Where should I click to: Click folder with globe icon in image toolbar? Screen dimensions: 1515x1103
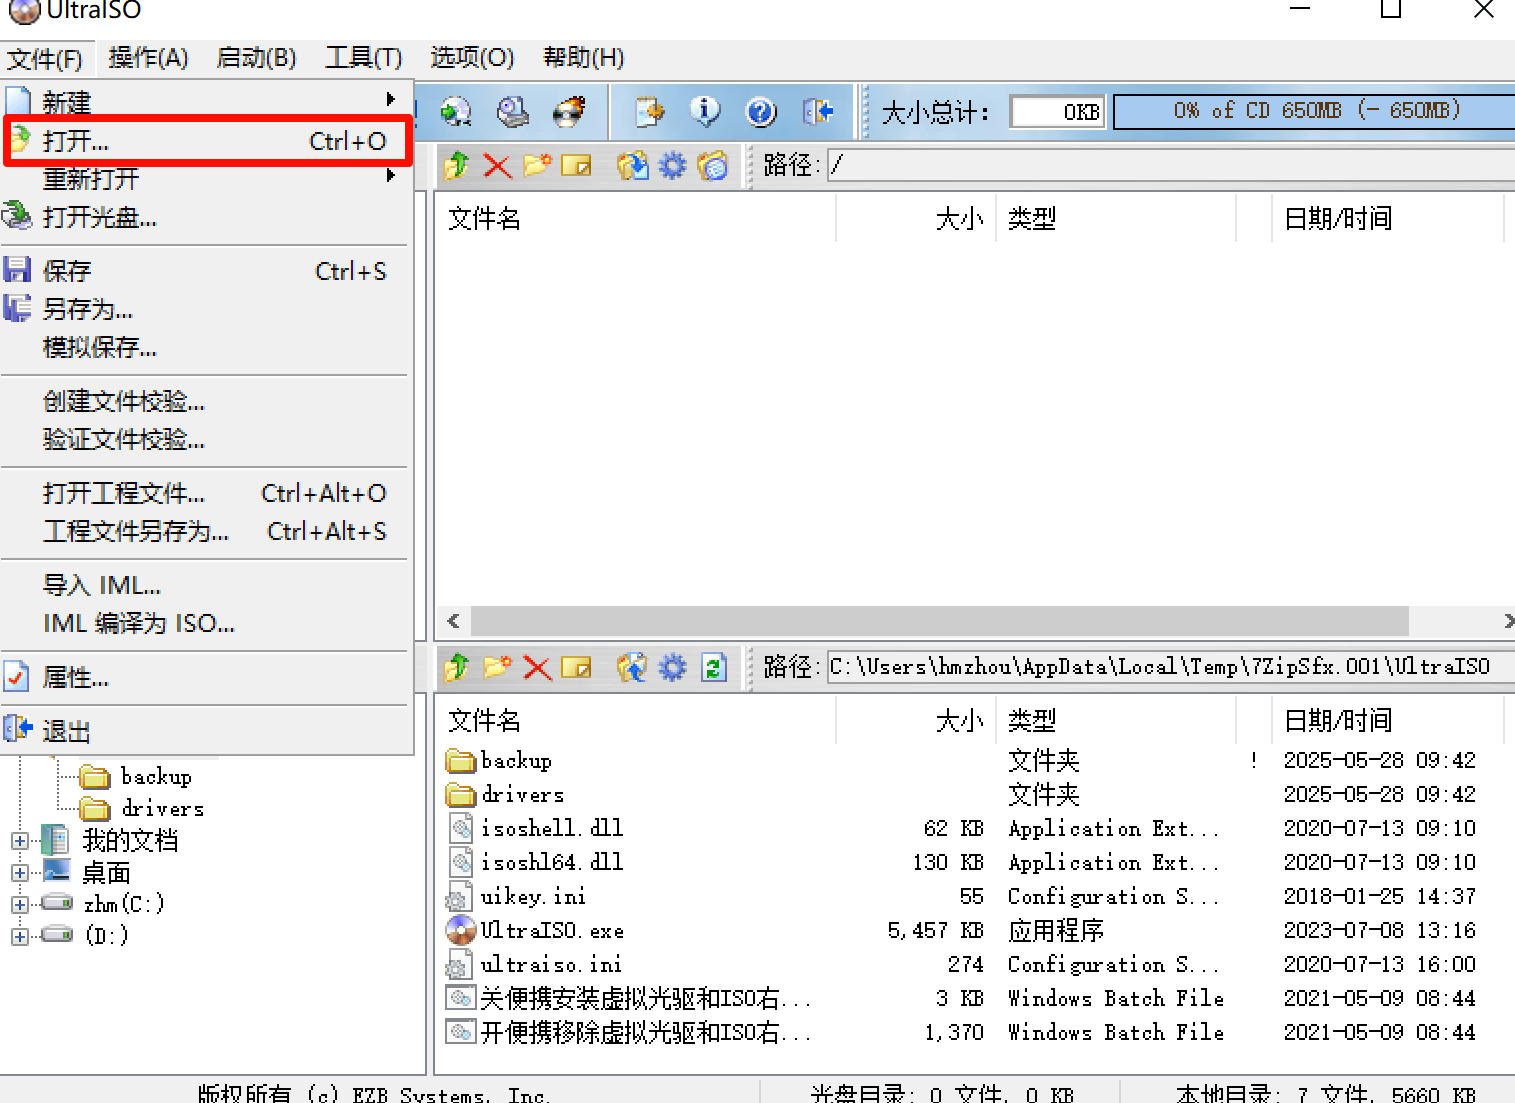tap(713, 165)
